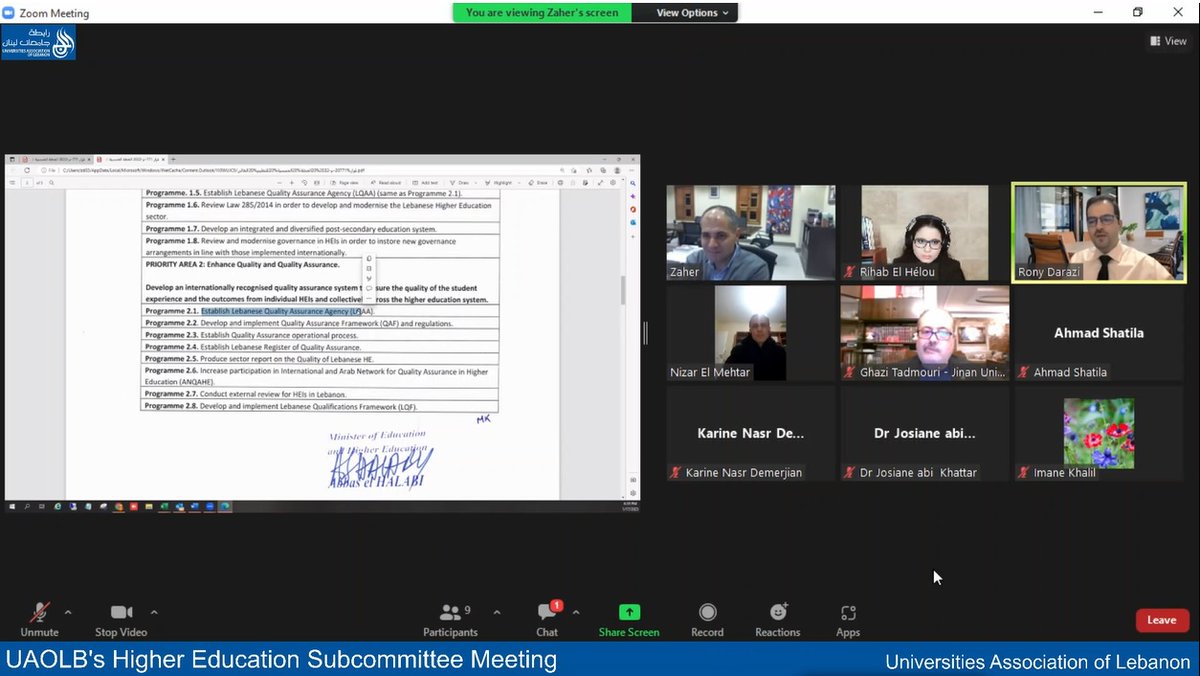Screen dimensions: 1200x676
Task: Open Zoom Apps
Action: click(x=848, y=618)
